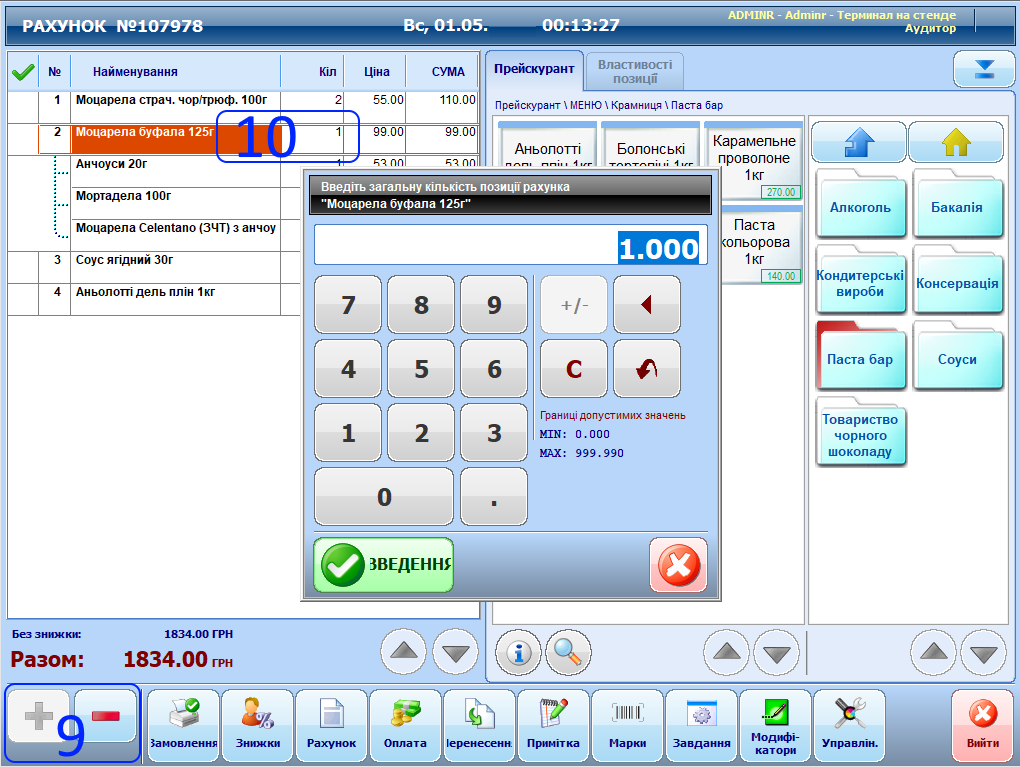Open the info icon button
1020x767 pixels.
tap(518, 652)
